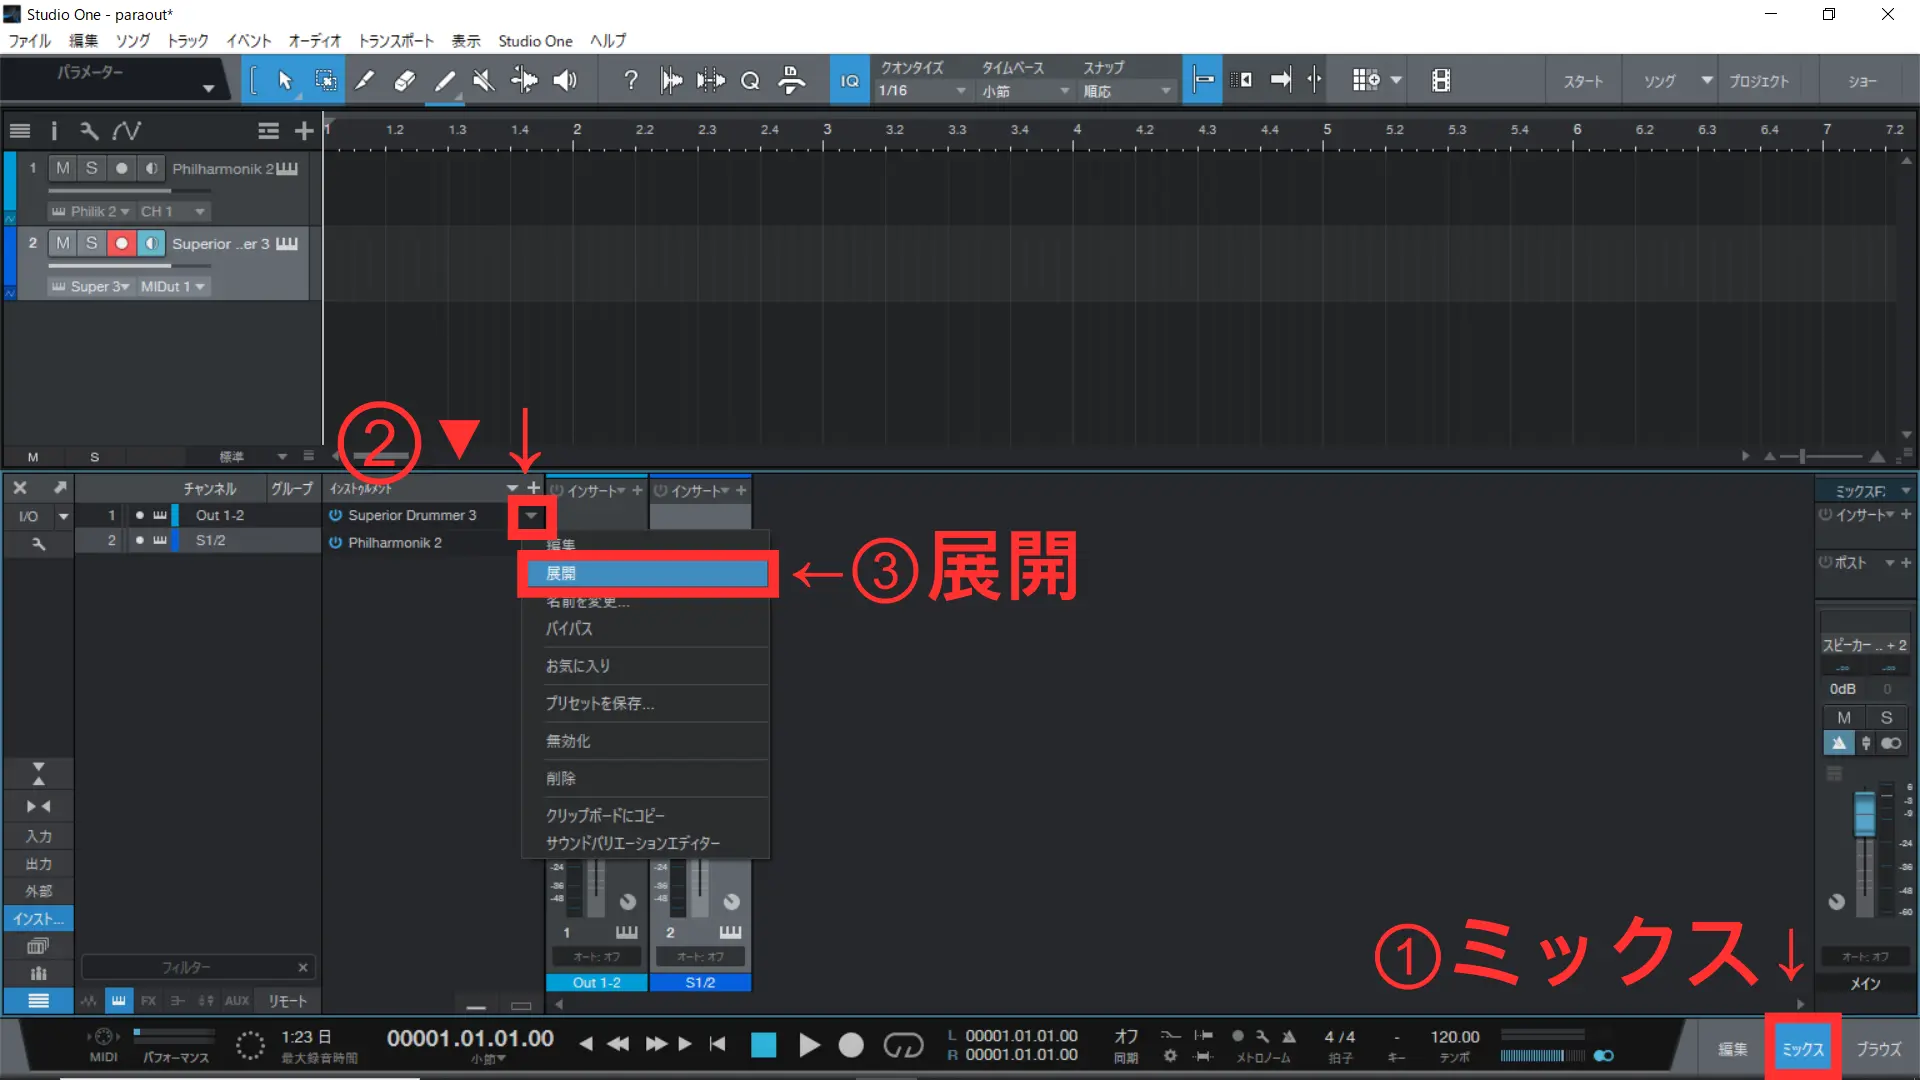Open the track list icon
Image resolution: width=1920 pixels, height=1080 pixels.
(19, 131)
